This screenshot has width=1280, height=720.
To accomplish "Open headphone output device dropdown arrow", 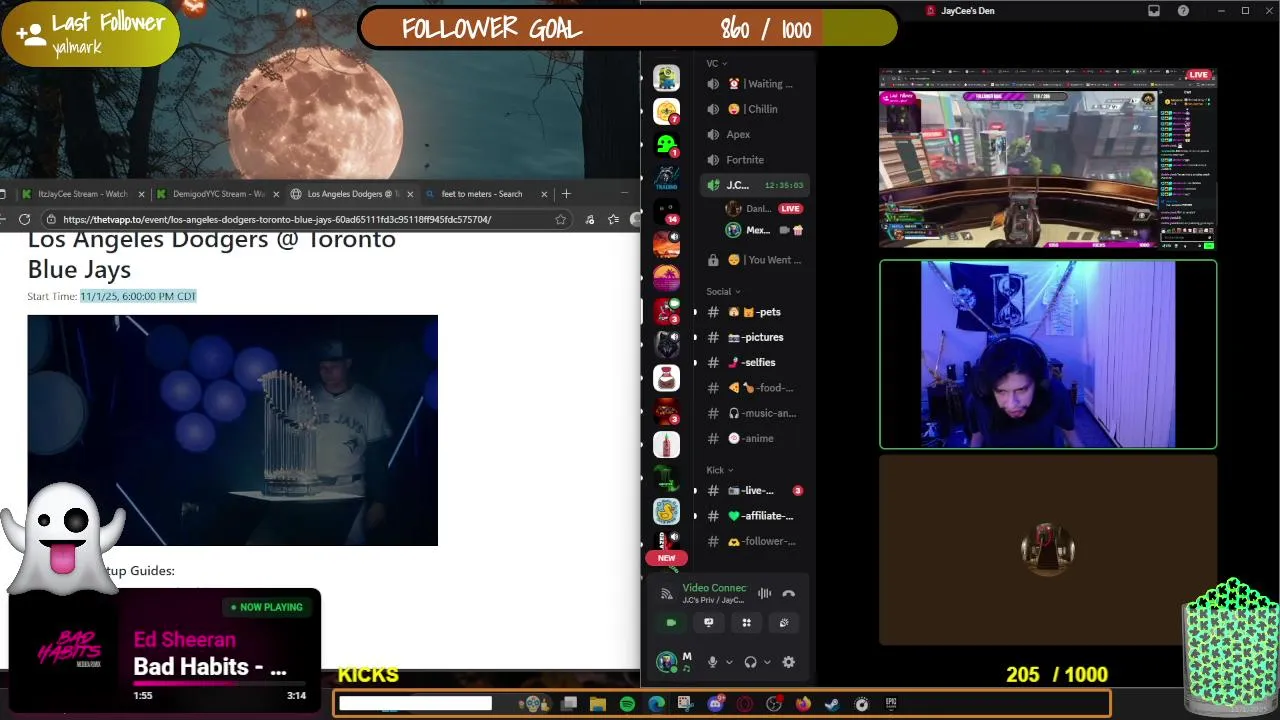I will (768, 662).
